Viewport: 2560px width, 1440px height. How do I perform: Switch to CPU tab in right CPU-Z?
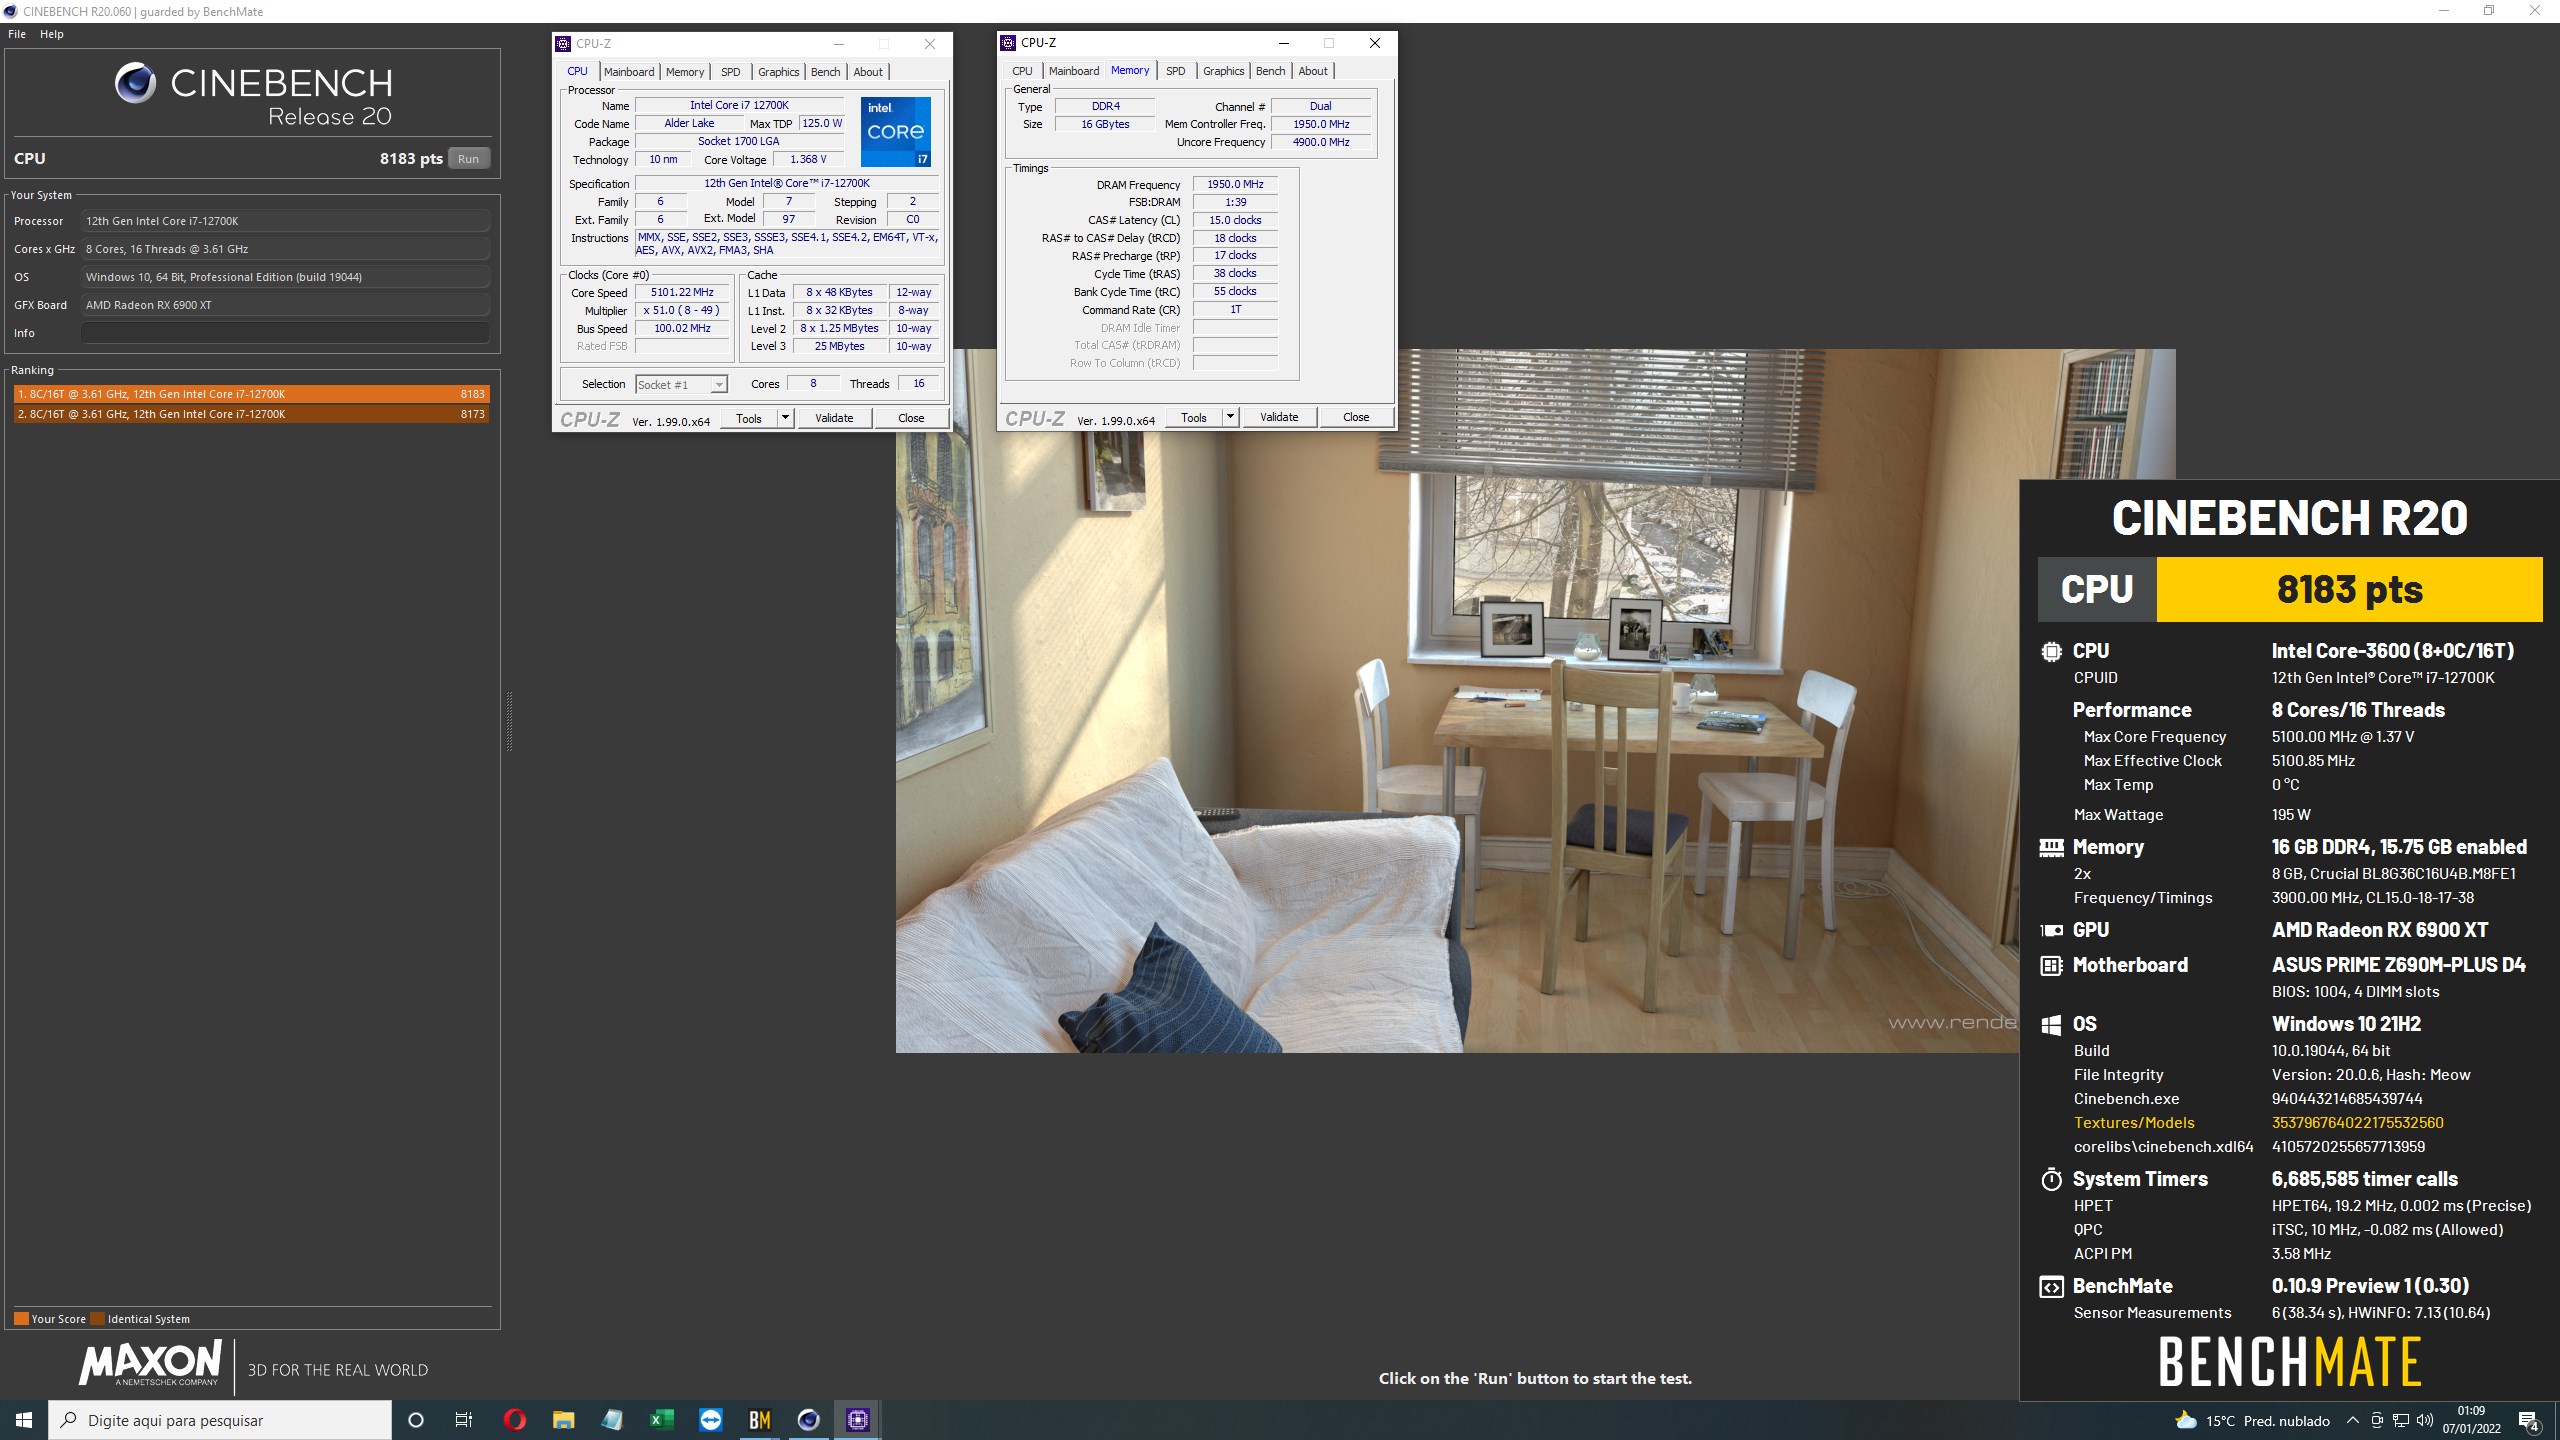click(x=1022, y=71)
